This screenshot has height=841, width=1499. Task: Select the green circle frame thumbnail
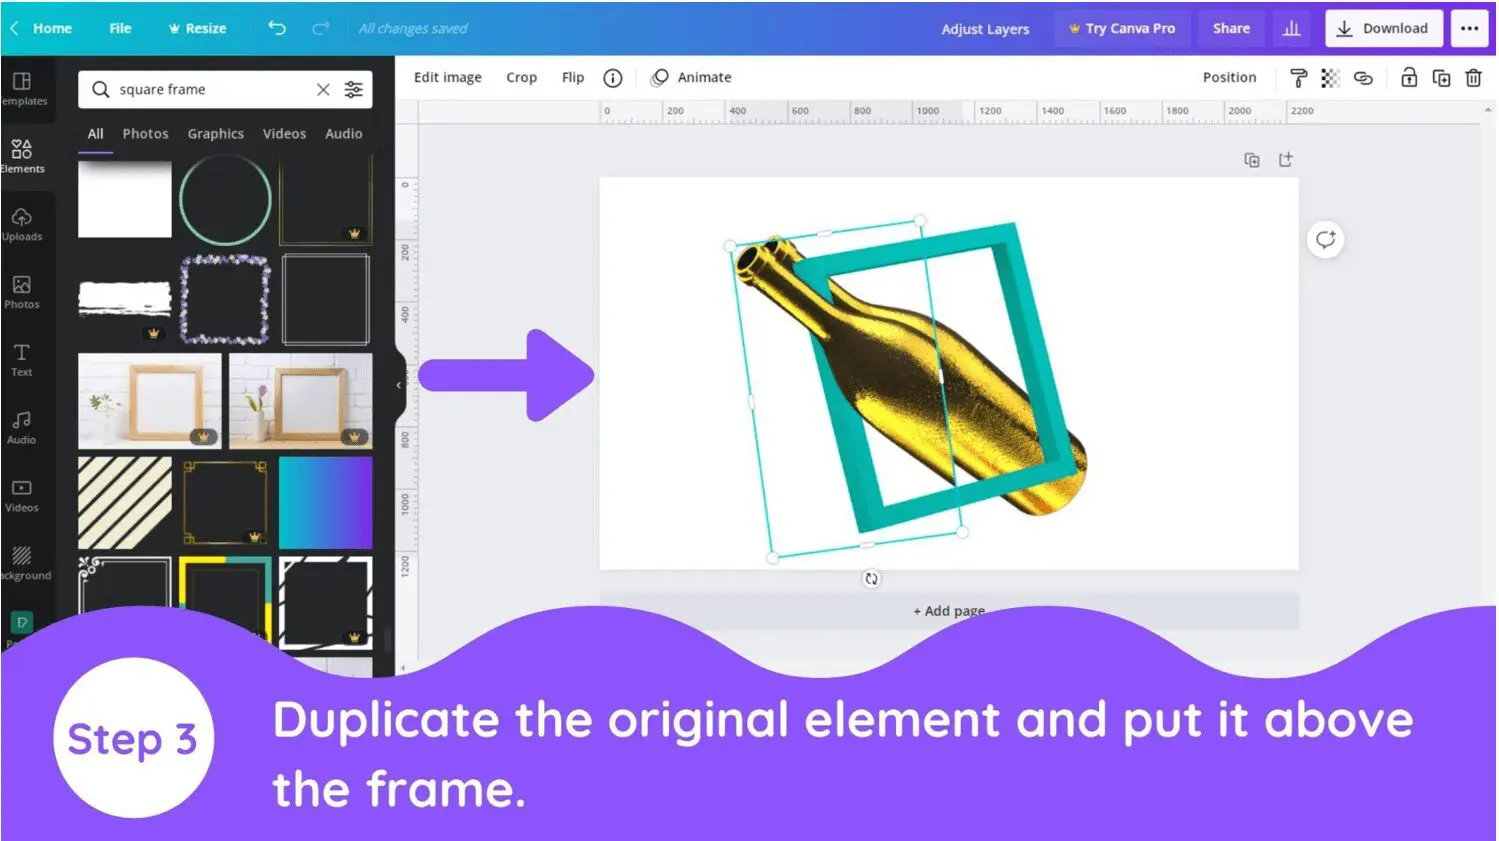(225, 200)
